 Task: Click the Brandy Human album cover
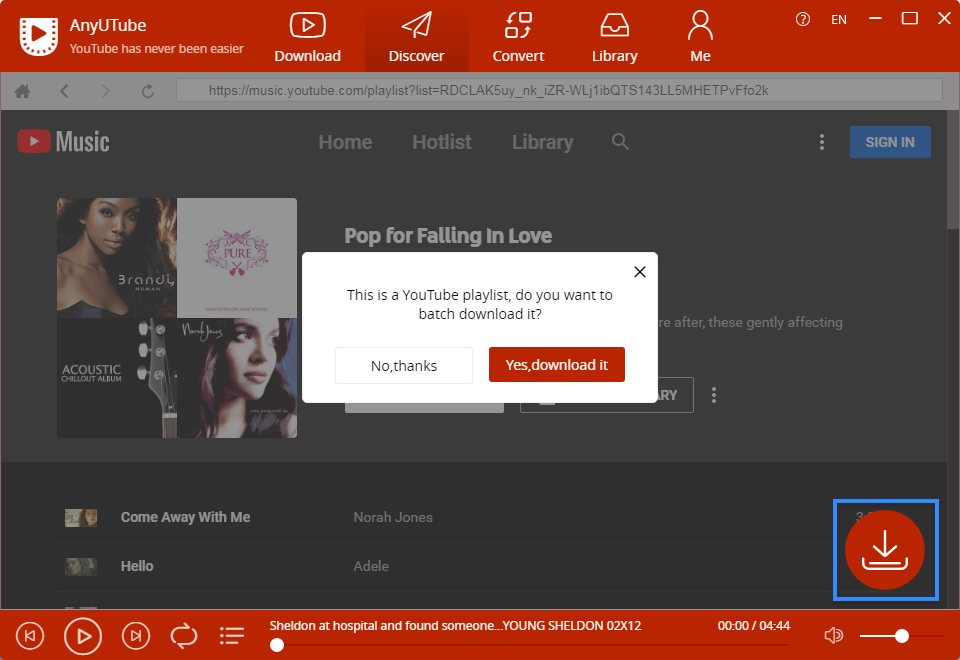tap(117, 258)
